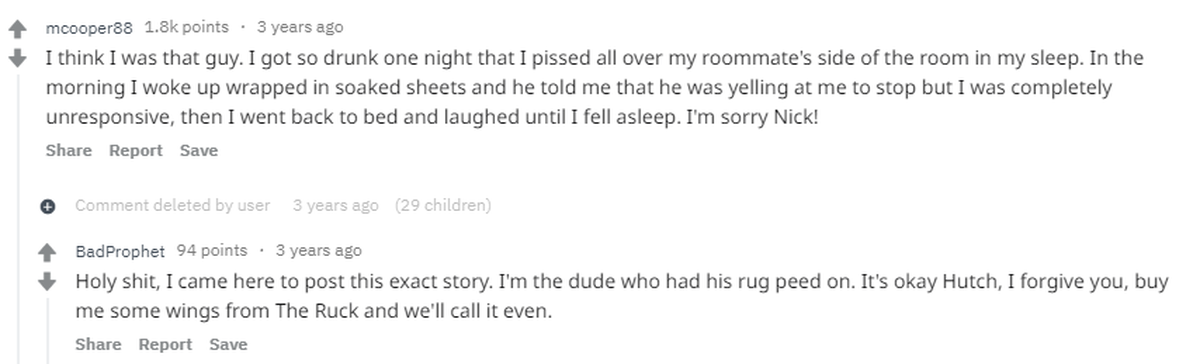Expand the deleted comment with plus icon
Screen dimensions: 1200x364
pyautogui.click(x=47, y=207)
